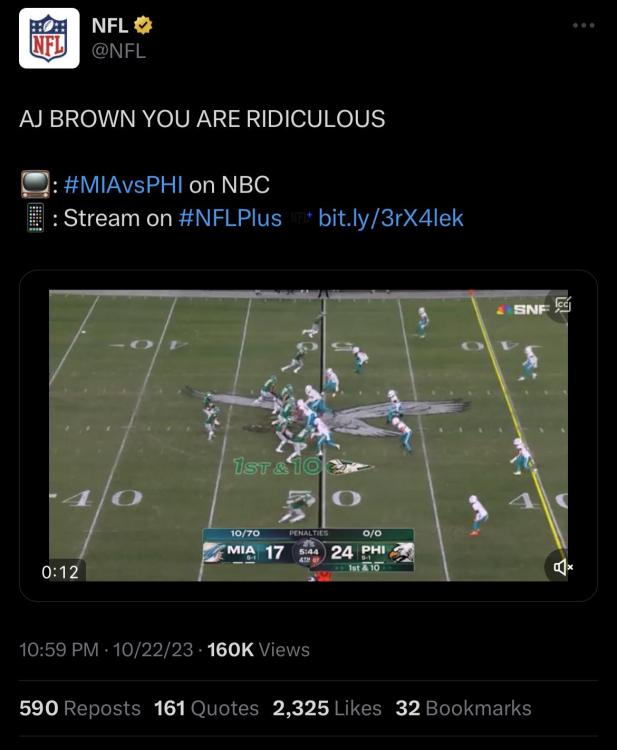Toggle closed captions on the video
Screen dimensions: 617x750
(563, 305)
